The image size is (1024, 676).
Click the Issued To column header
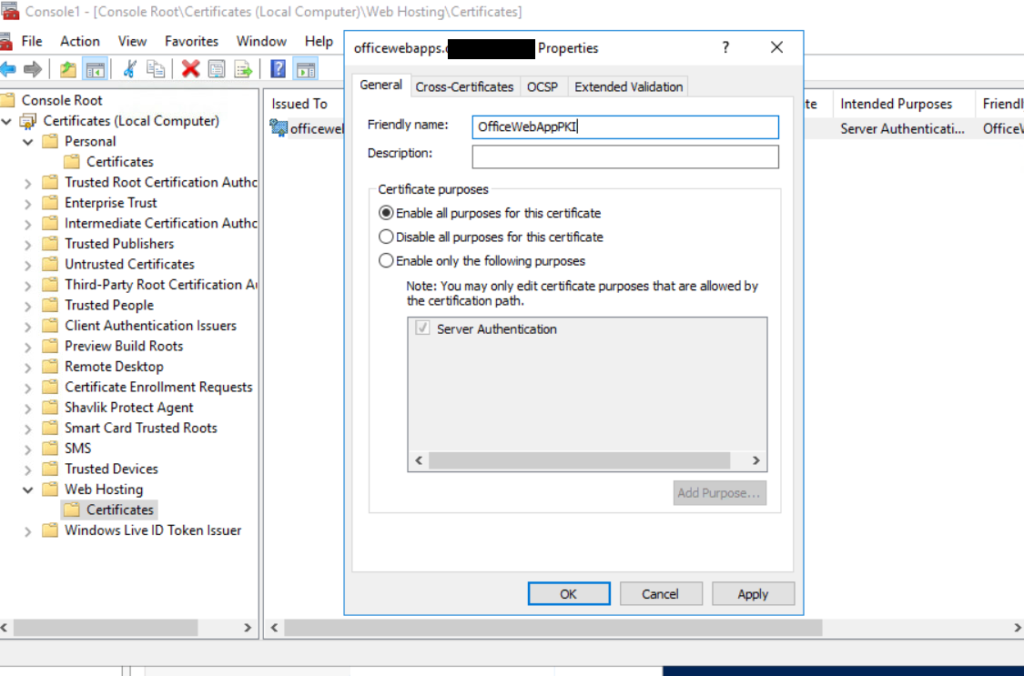tap(300, 104)
